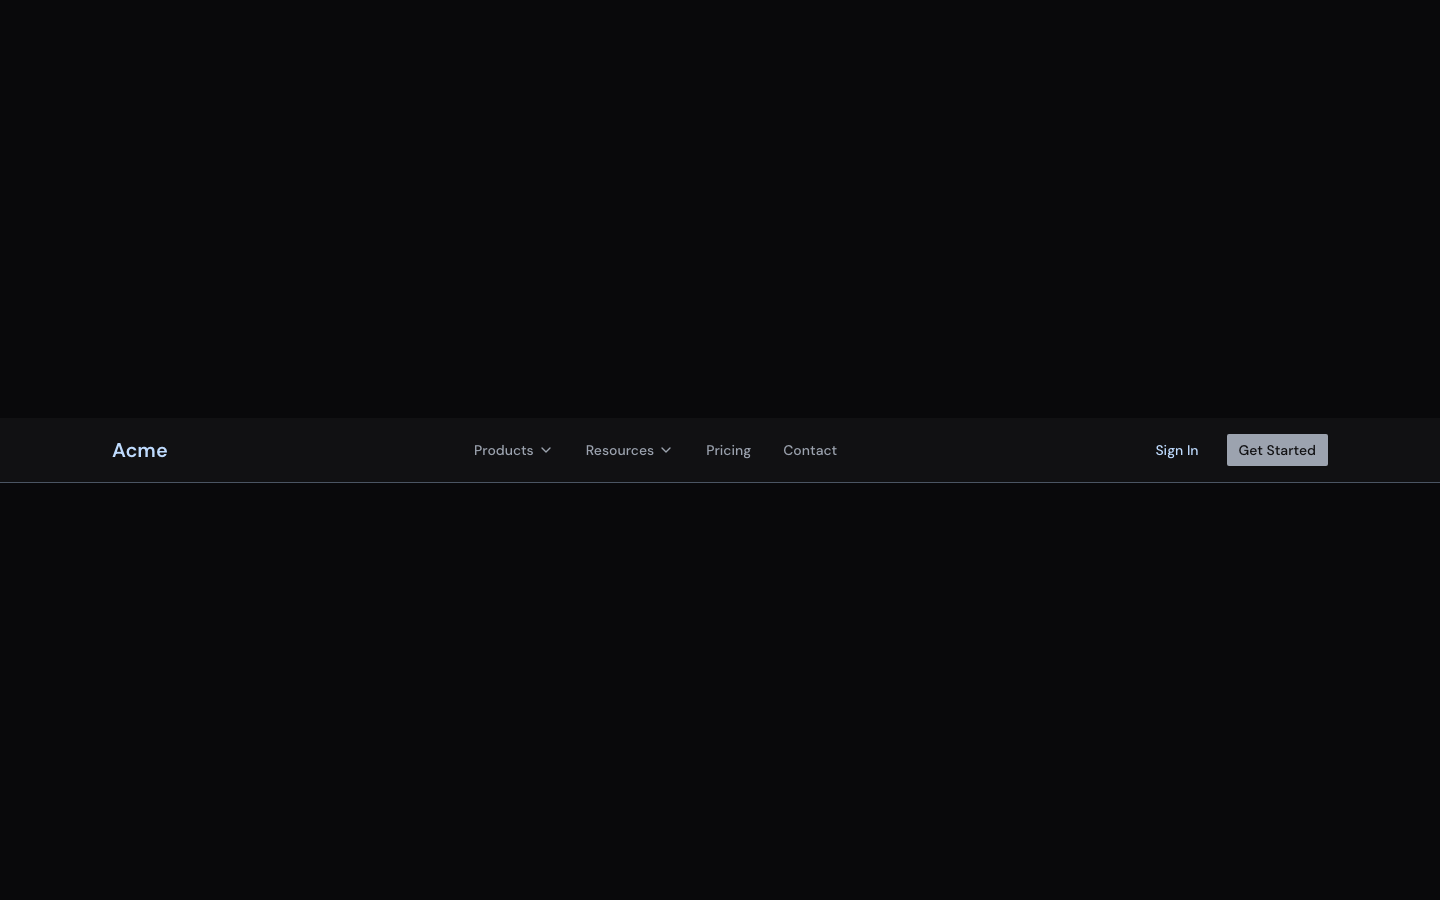This screenshot has width=1440, height=900.
Task: Sign in to your account
Action: (1177, 450)
